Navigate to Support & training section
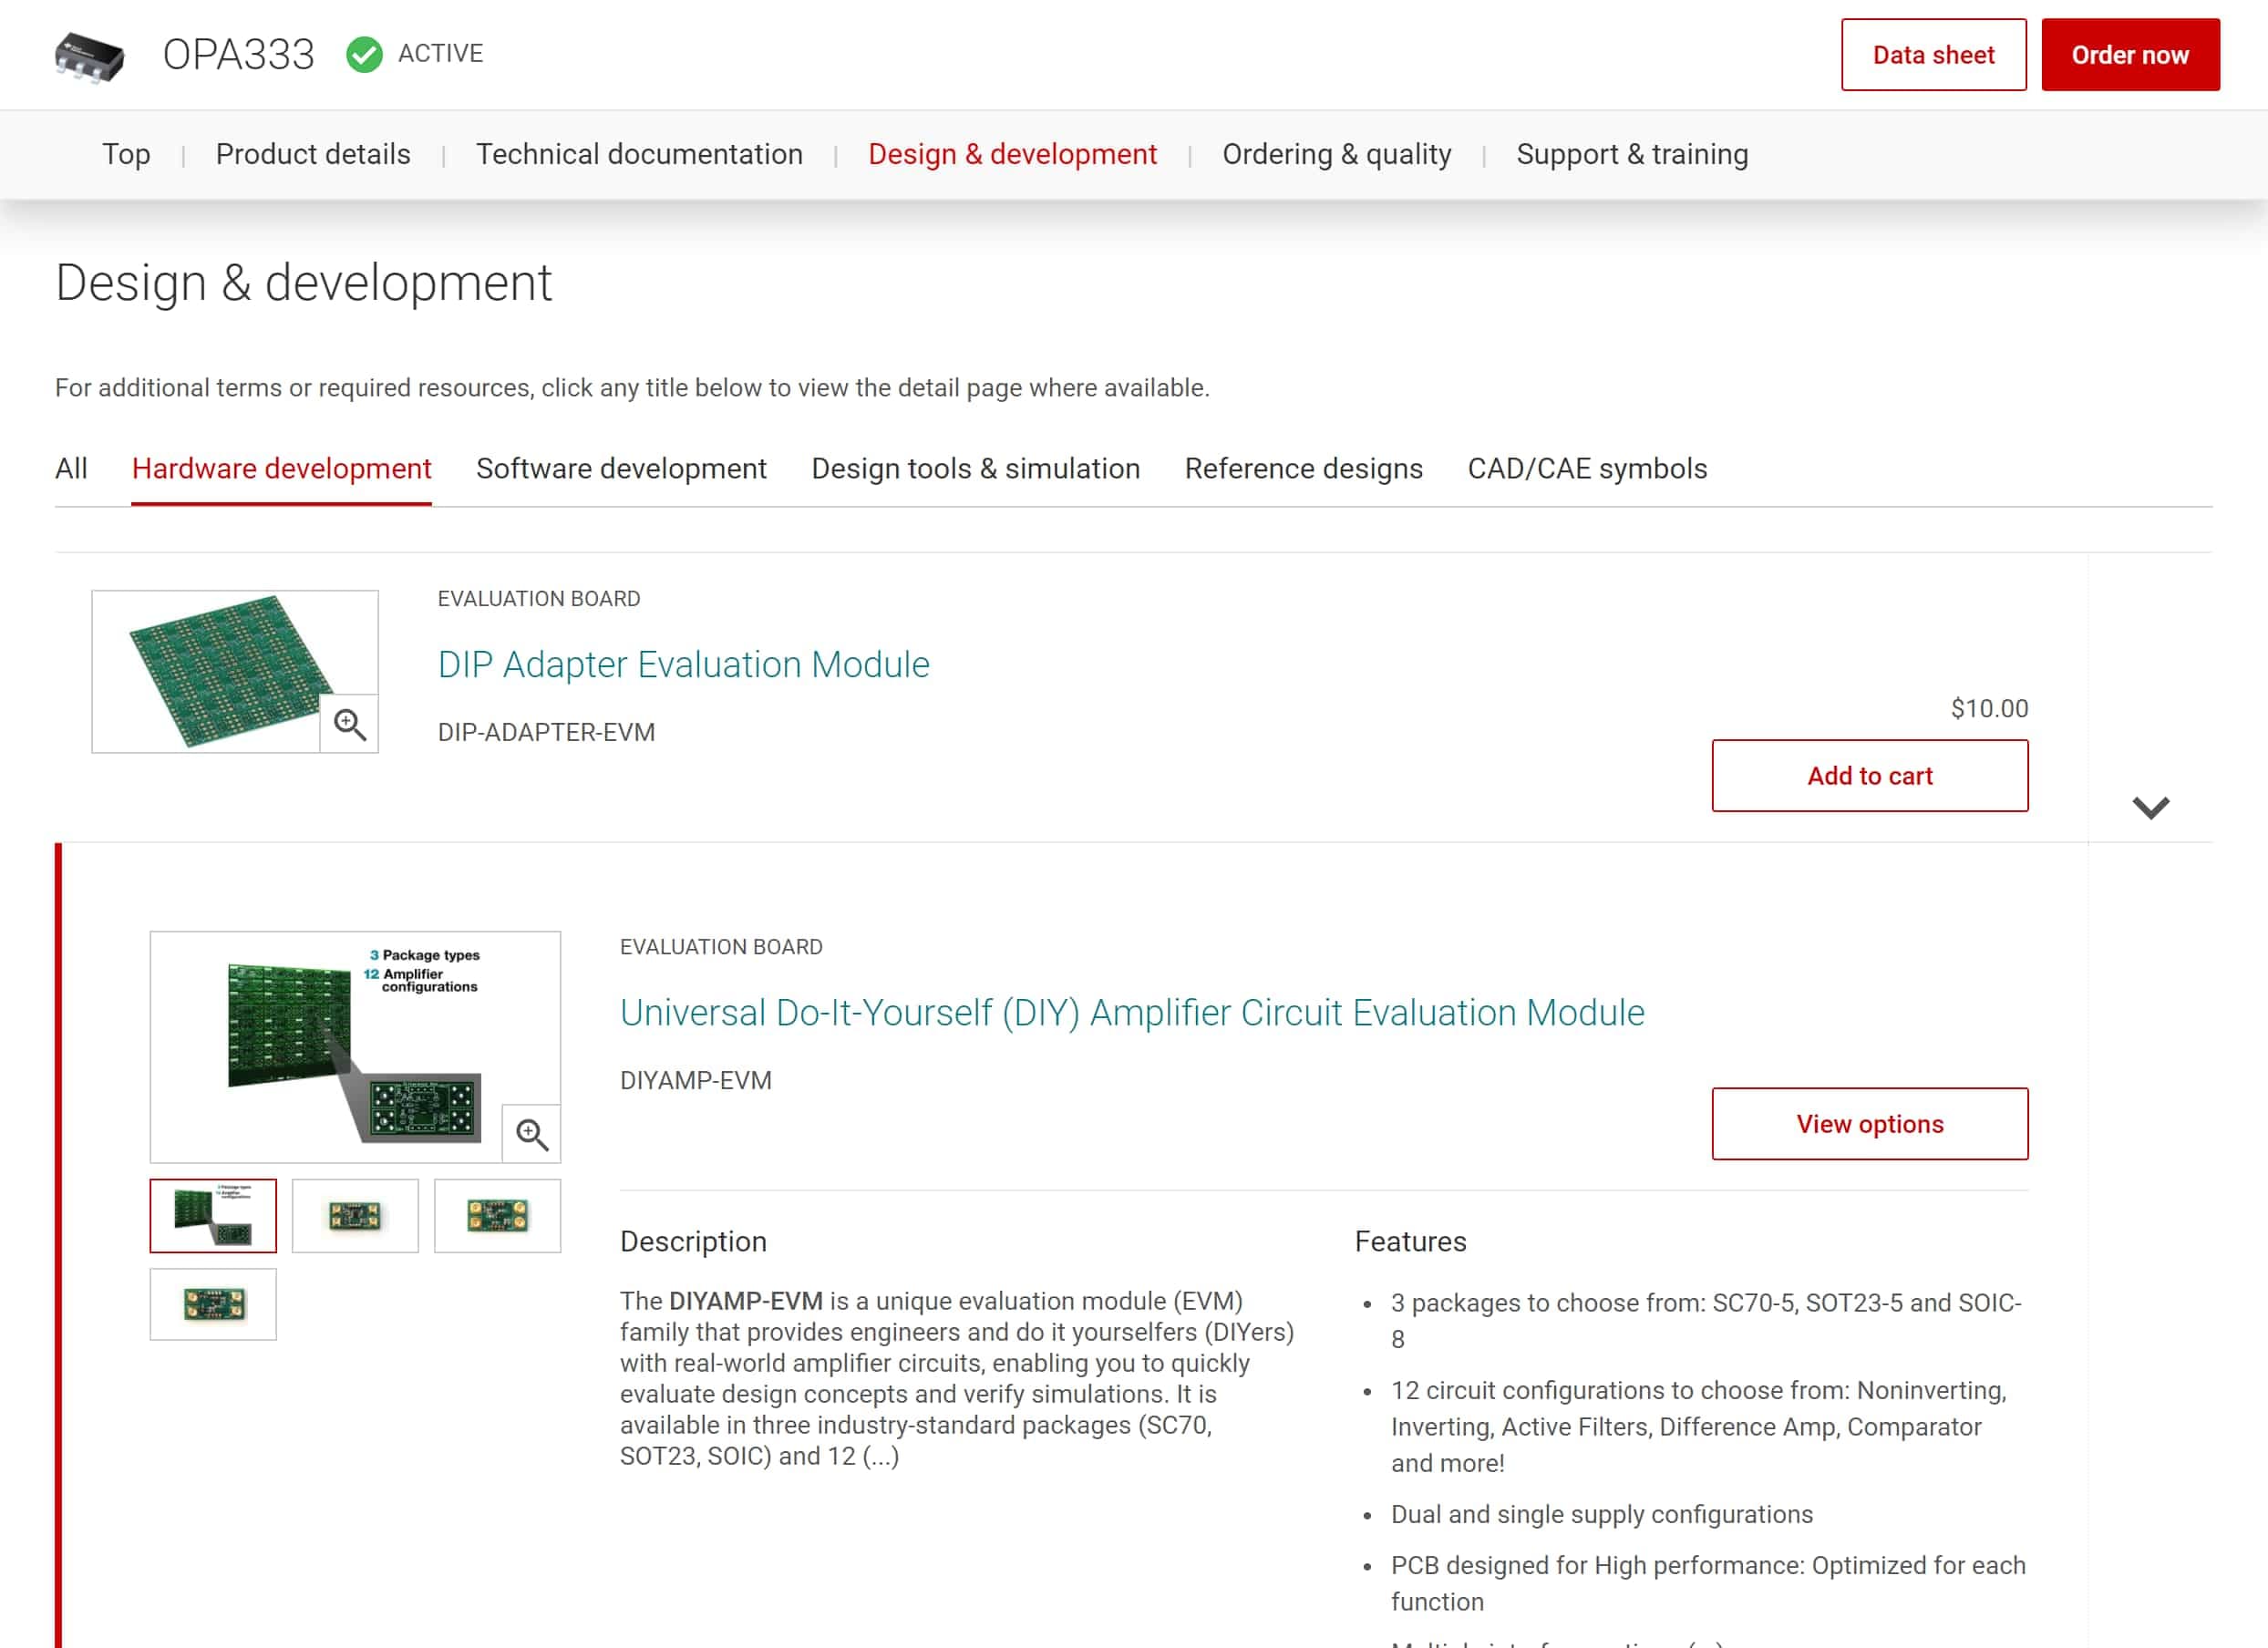This screenshot has width=2268, height=1648. [1632, 154]
